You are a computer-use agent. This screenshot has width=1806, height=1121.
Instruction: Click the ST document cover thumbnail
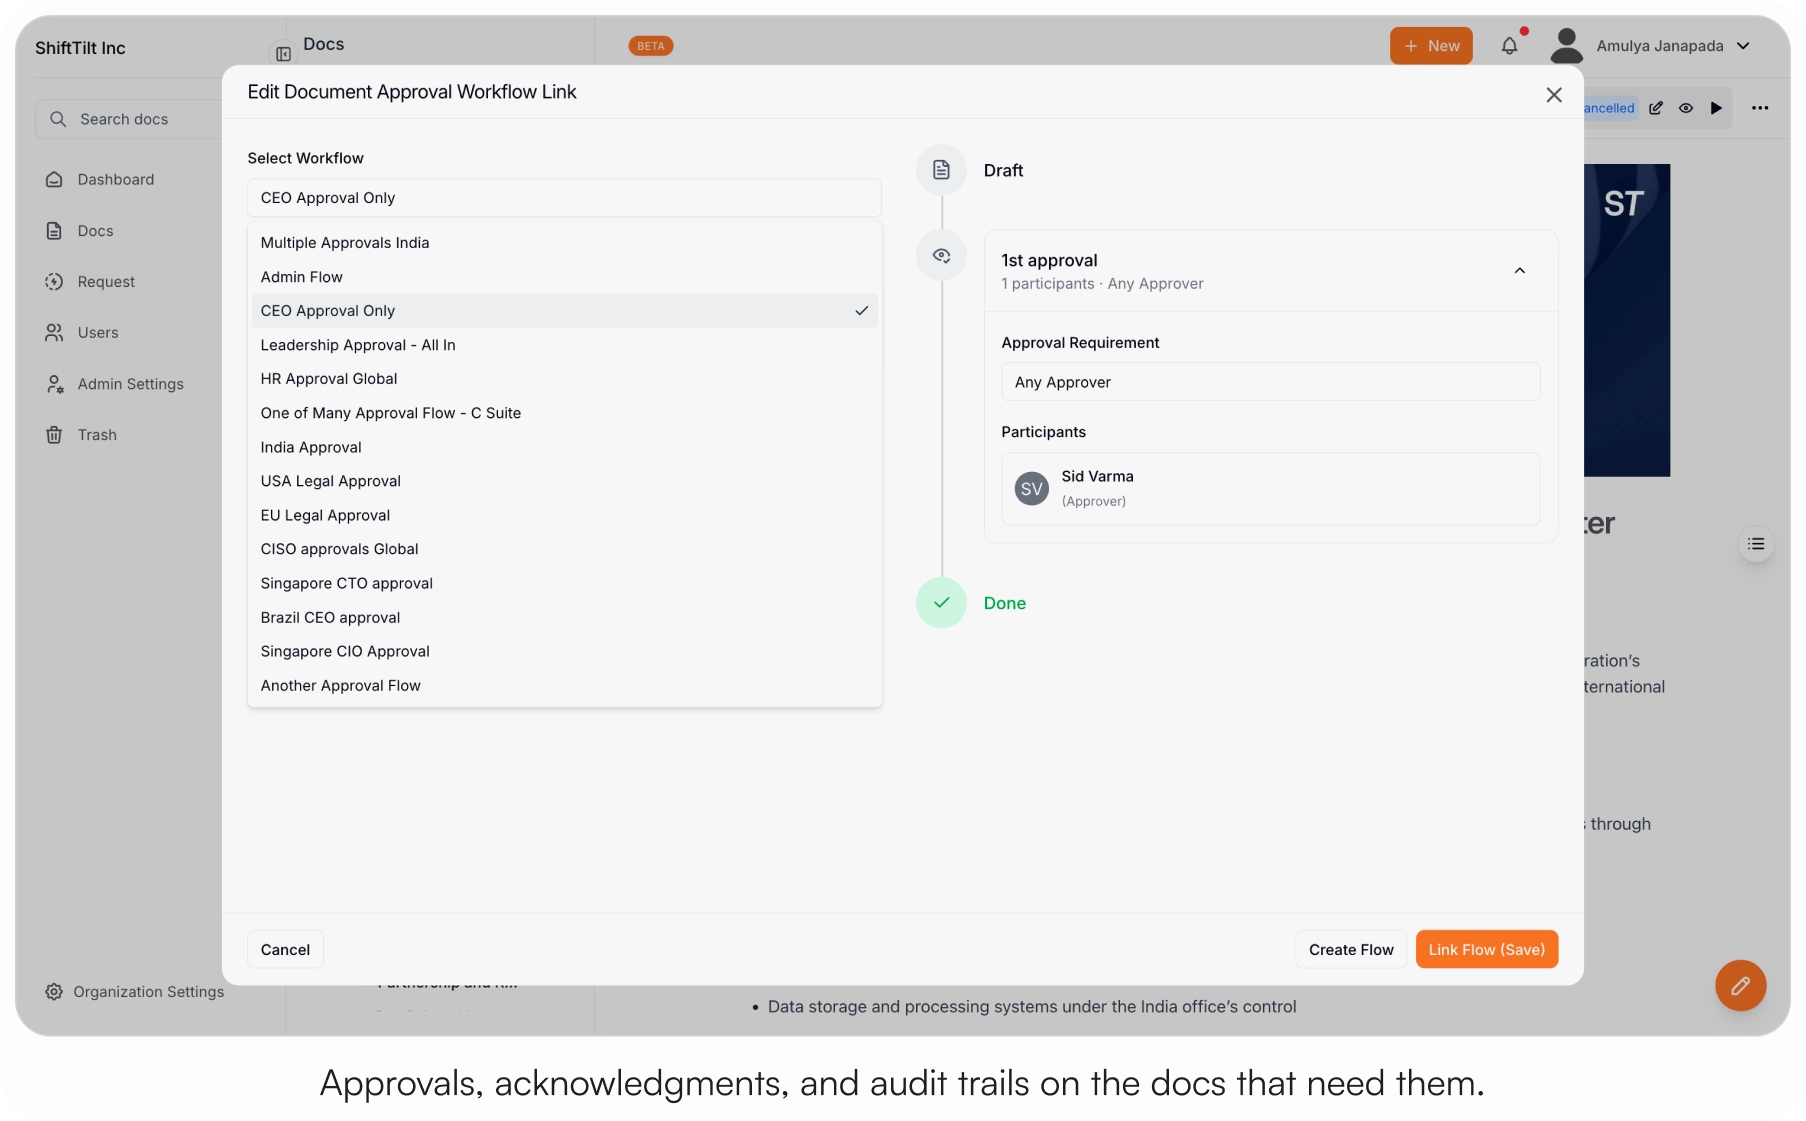[x=1627, y=320]
